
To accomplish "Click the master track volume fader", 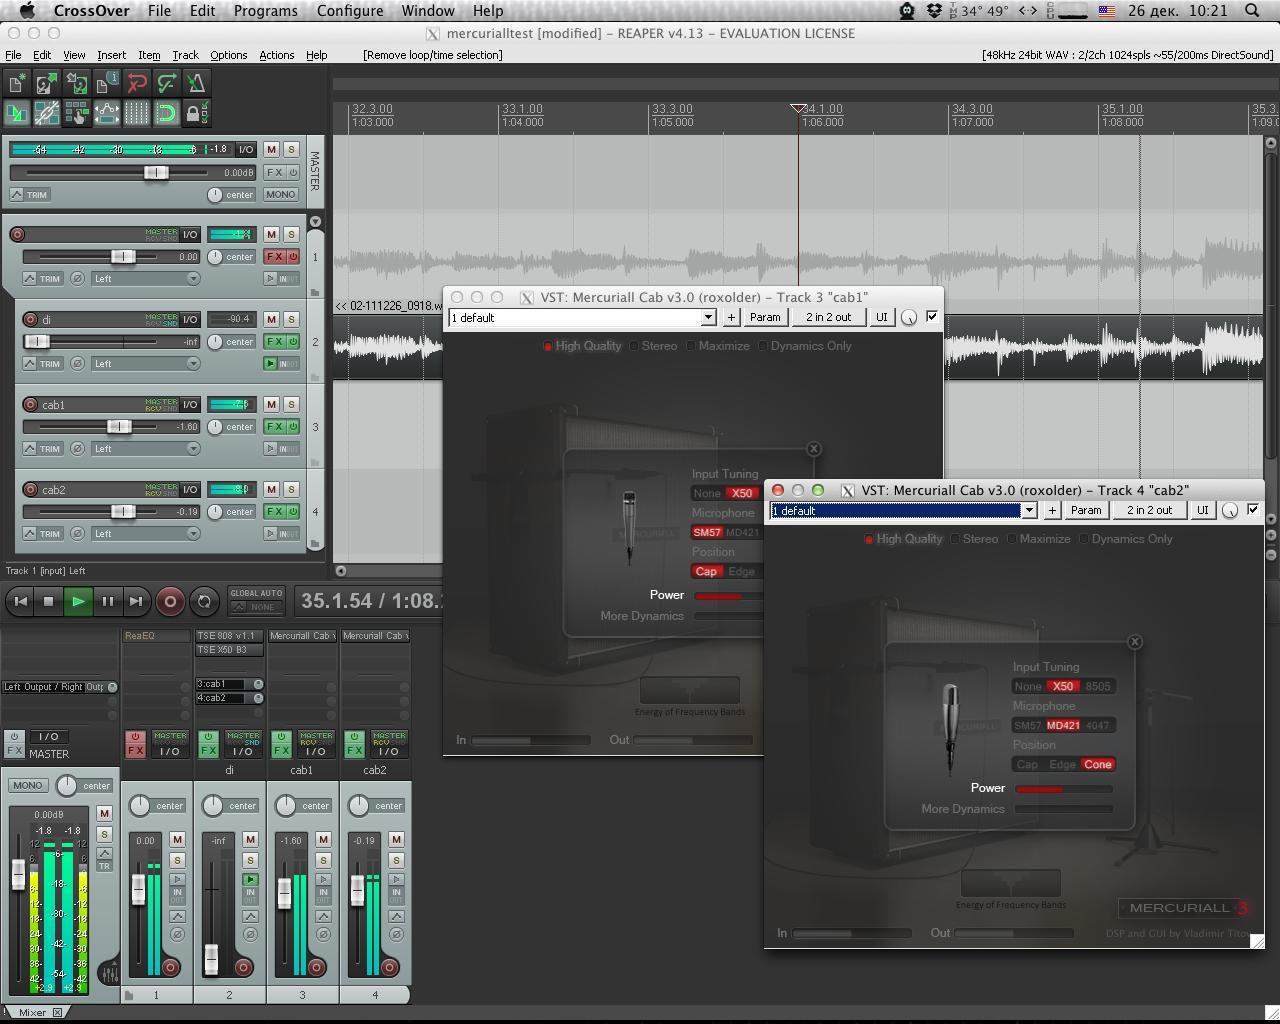I will [155, 173].
